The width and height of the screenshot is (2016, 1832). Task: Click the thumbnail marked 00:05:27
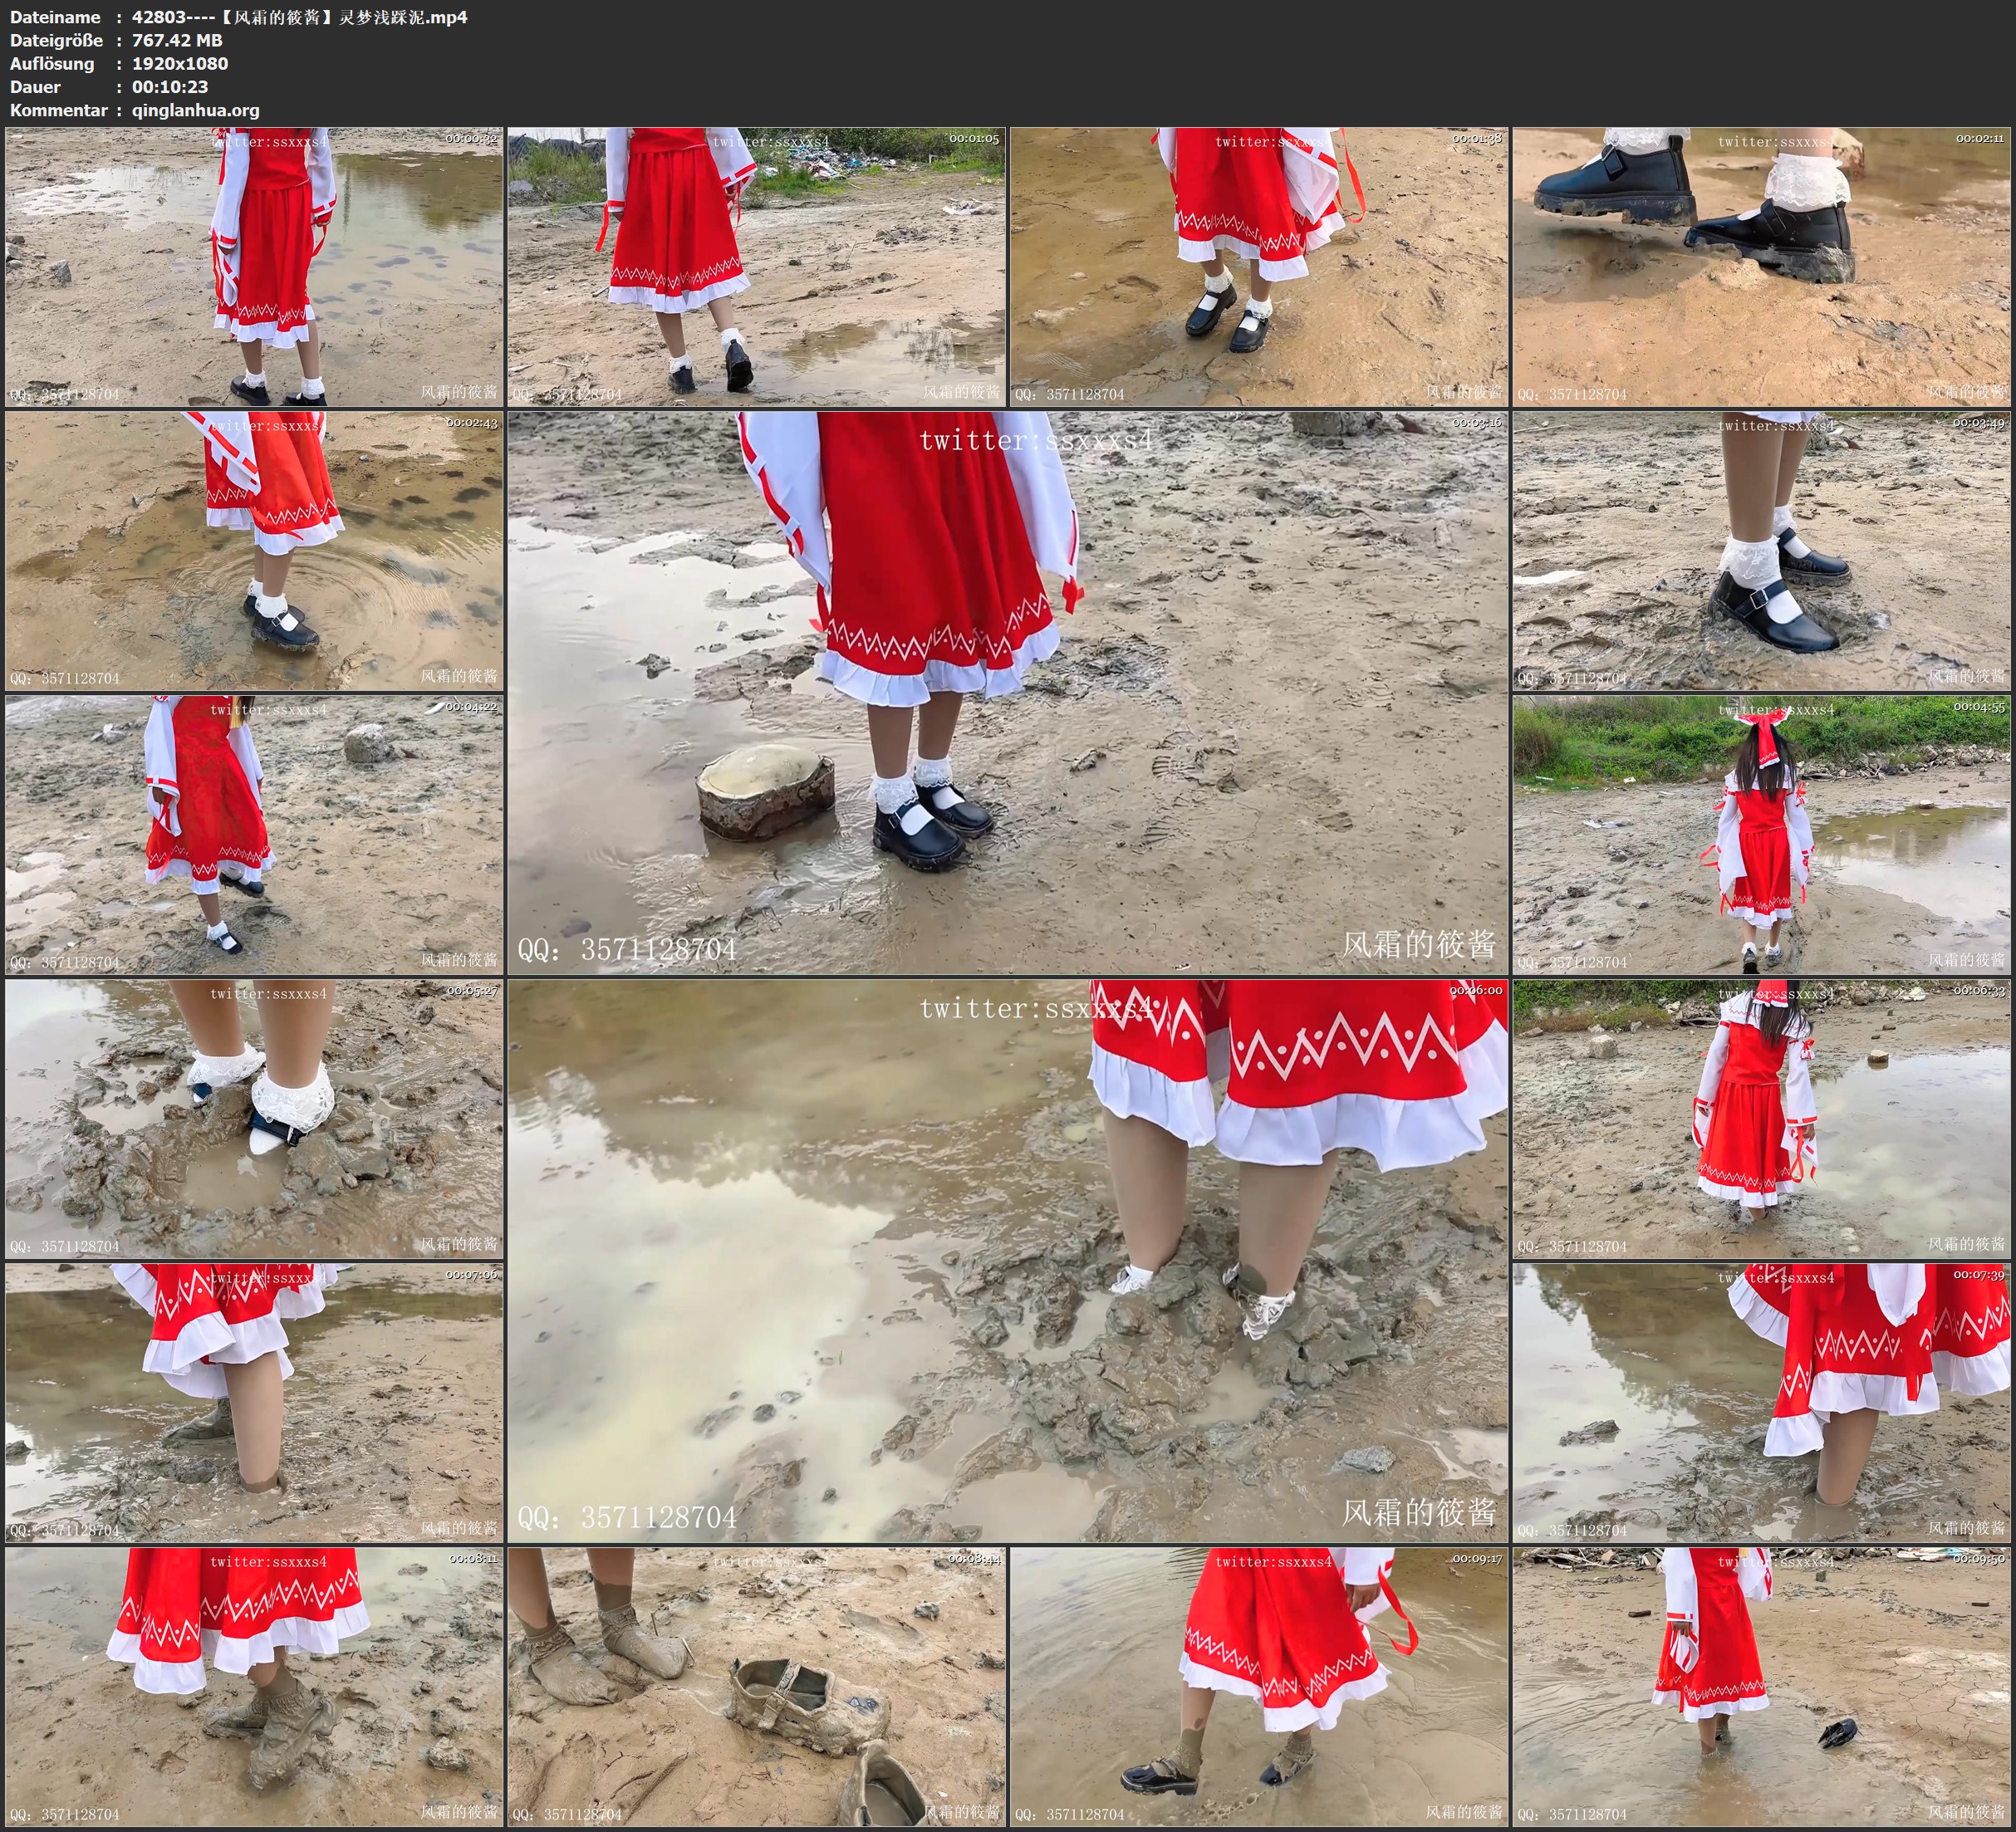point(254,1119)
